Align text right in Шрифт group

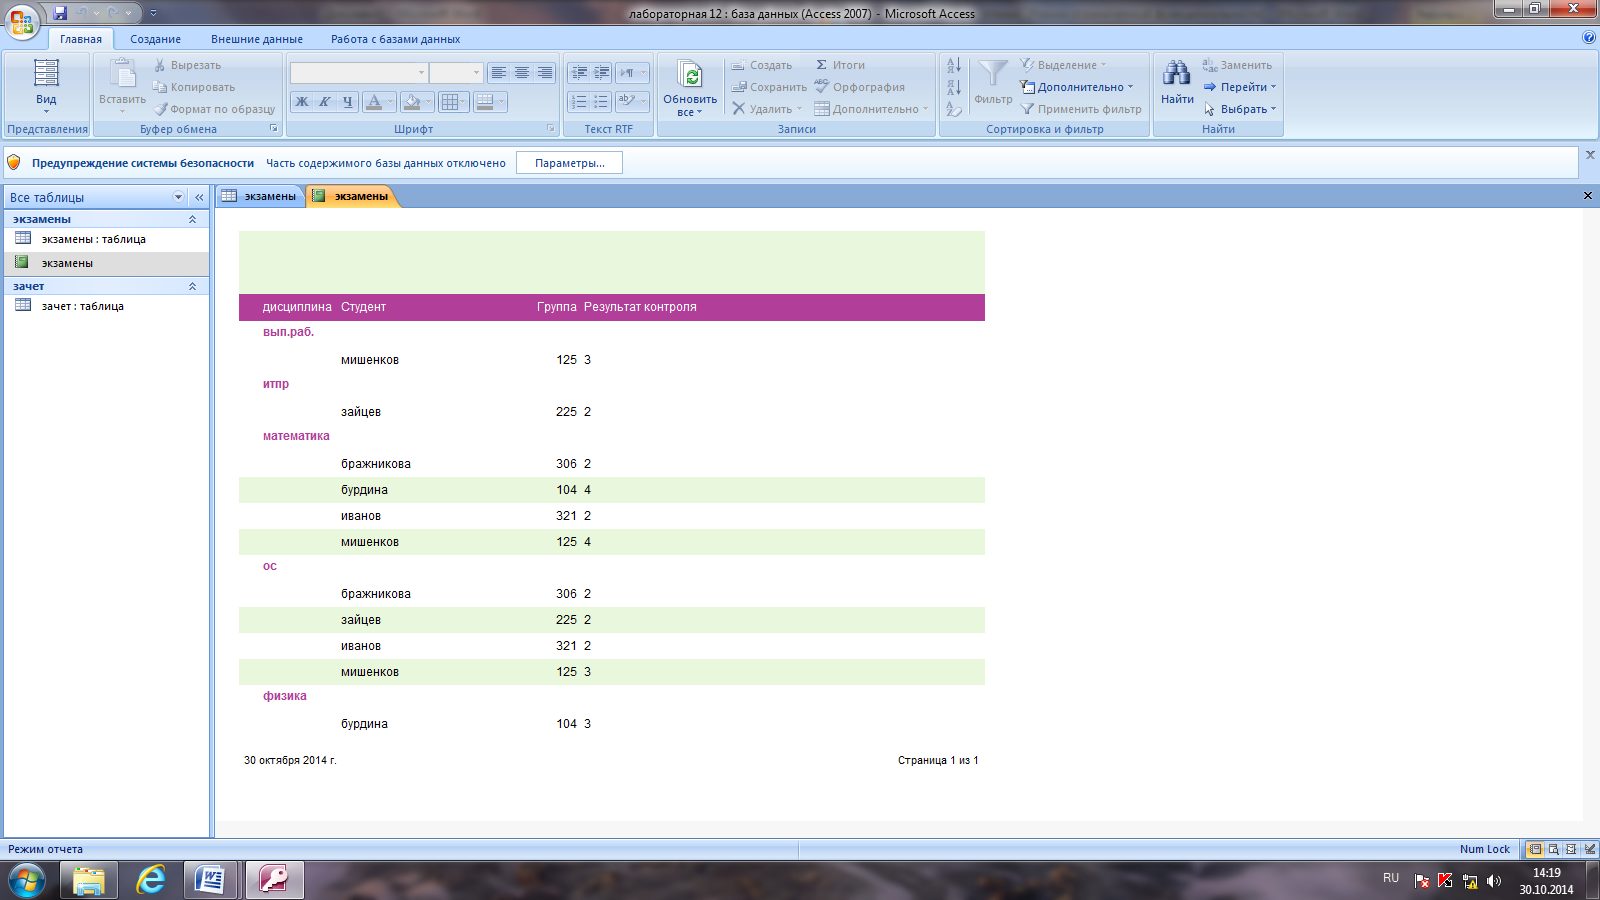coord(544,73)
